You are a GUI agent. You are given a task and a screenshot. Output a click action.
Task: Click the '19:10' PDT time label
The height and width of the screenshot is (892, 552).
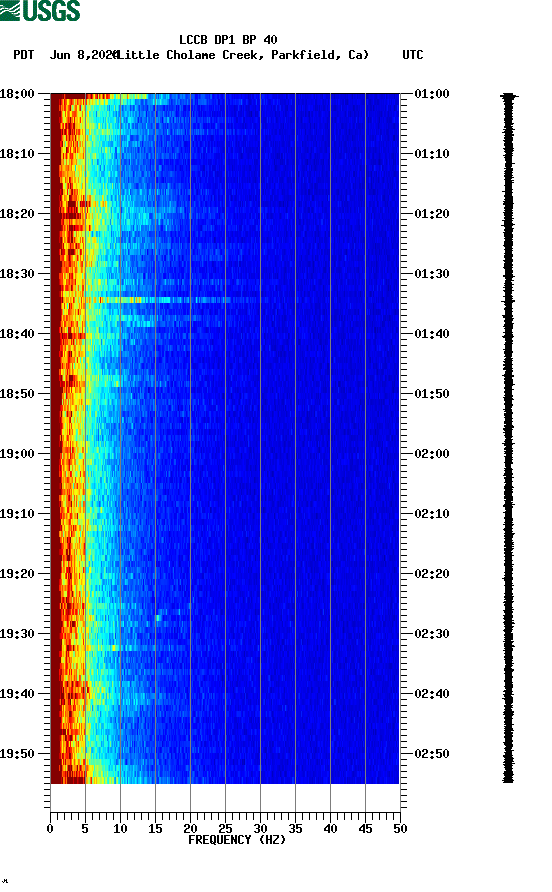click(x=18, y=514)
